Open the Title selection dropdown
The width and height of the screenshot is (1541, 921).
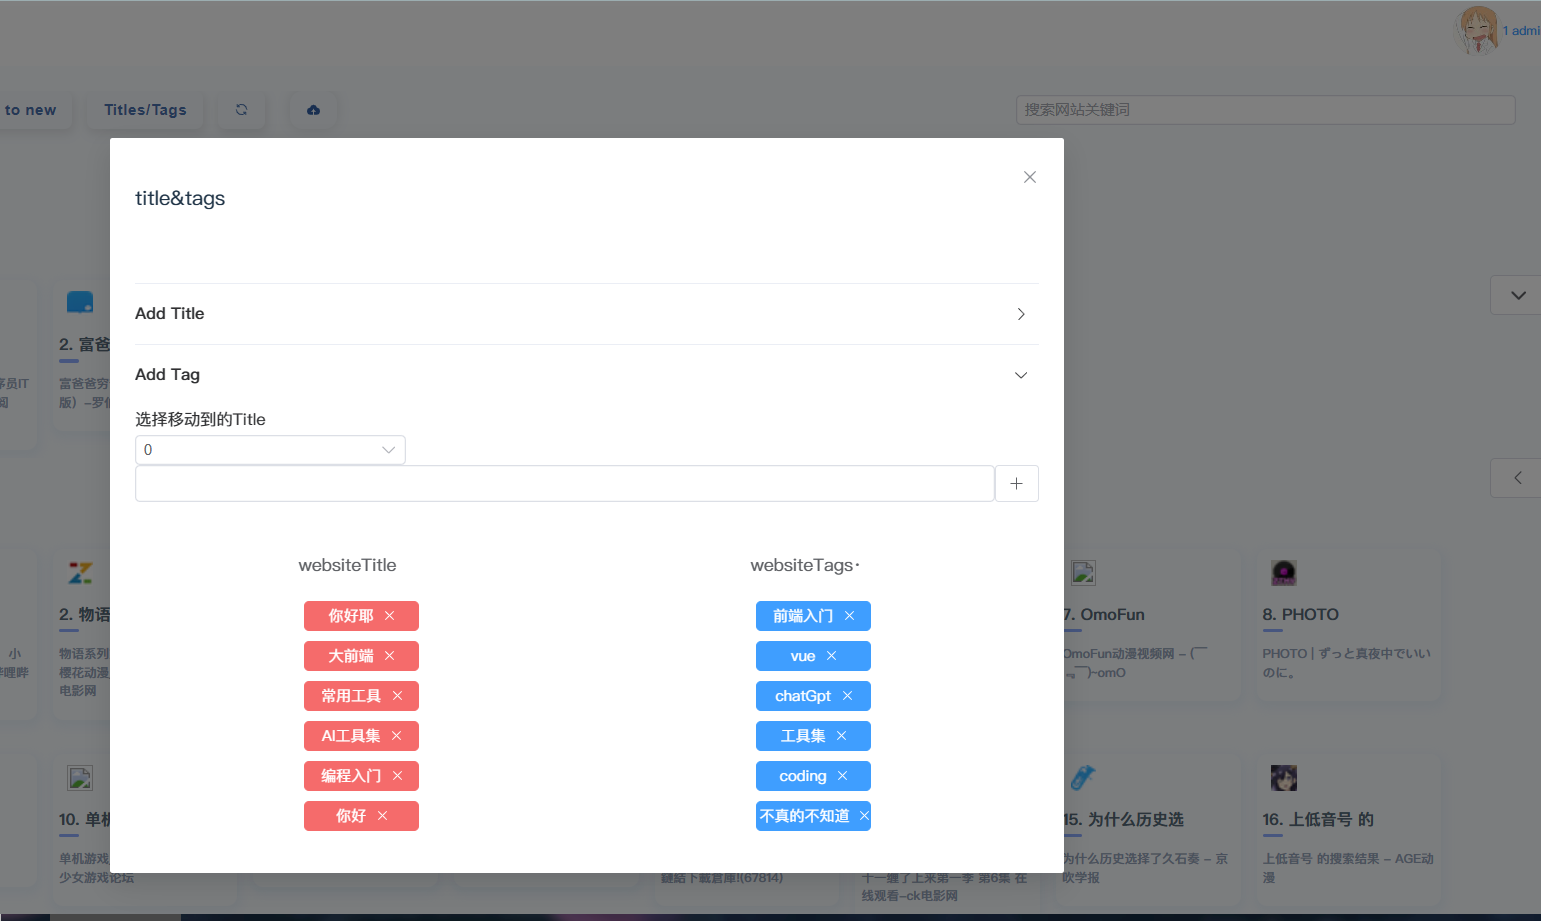[270, 450]
